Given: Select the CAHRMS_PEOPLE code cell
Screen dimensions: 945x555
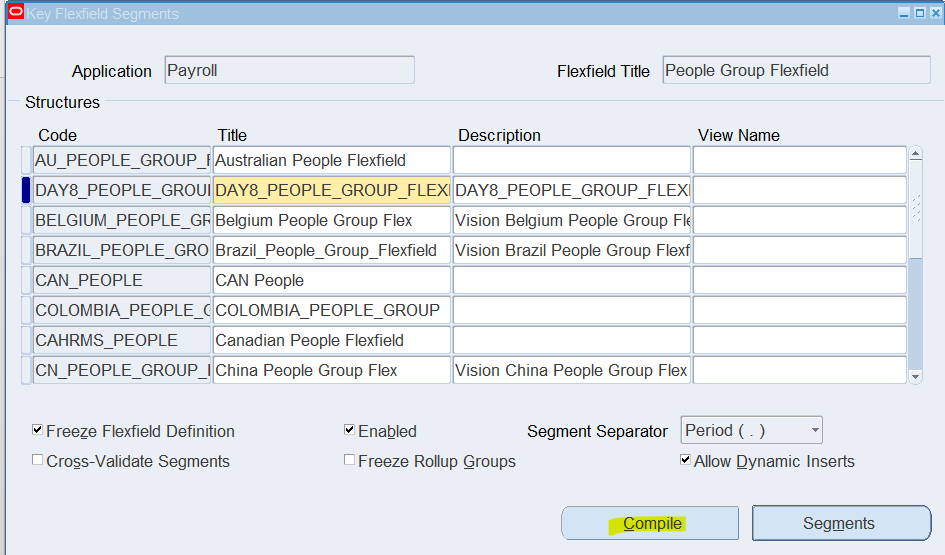Looking at the screenshot, I should [x=122, y=340].
